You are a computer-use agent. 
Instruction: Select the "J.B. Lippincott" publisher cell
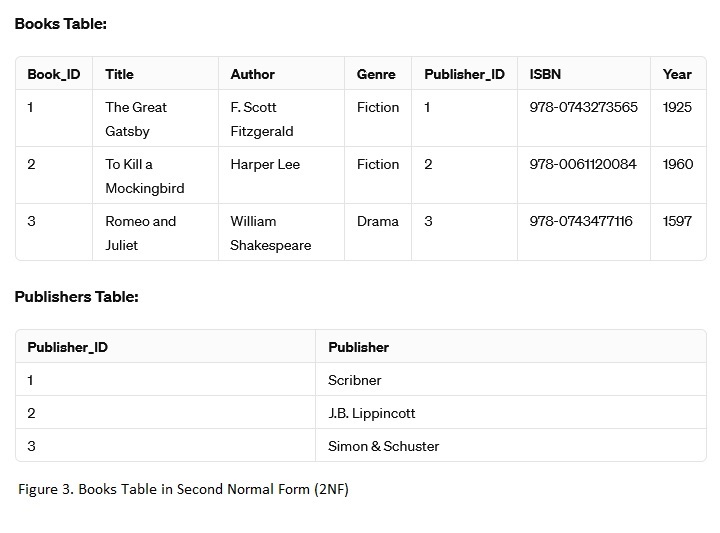click(x=371, y=413)
